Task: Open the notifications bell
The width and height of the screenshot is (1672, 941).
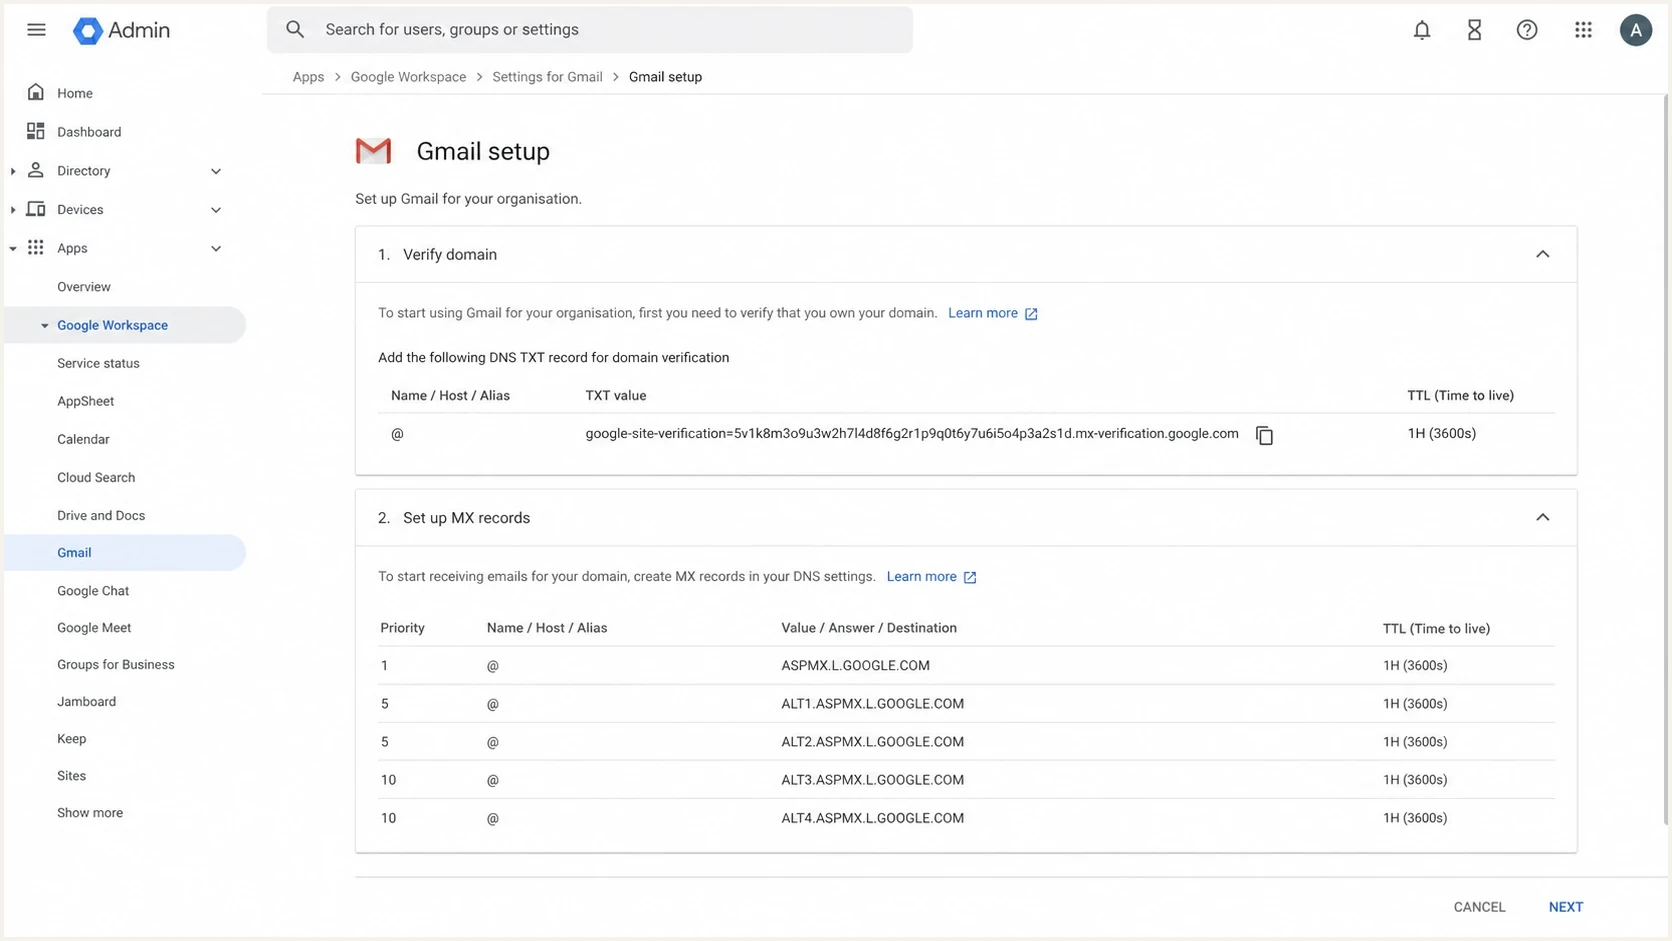Action: [1422, 30]
